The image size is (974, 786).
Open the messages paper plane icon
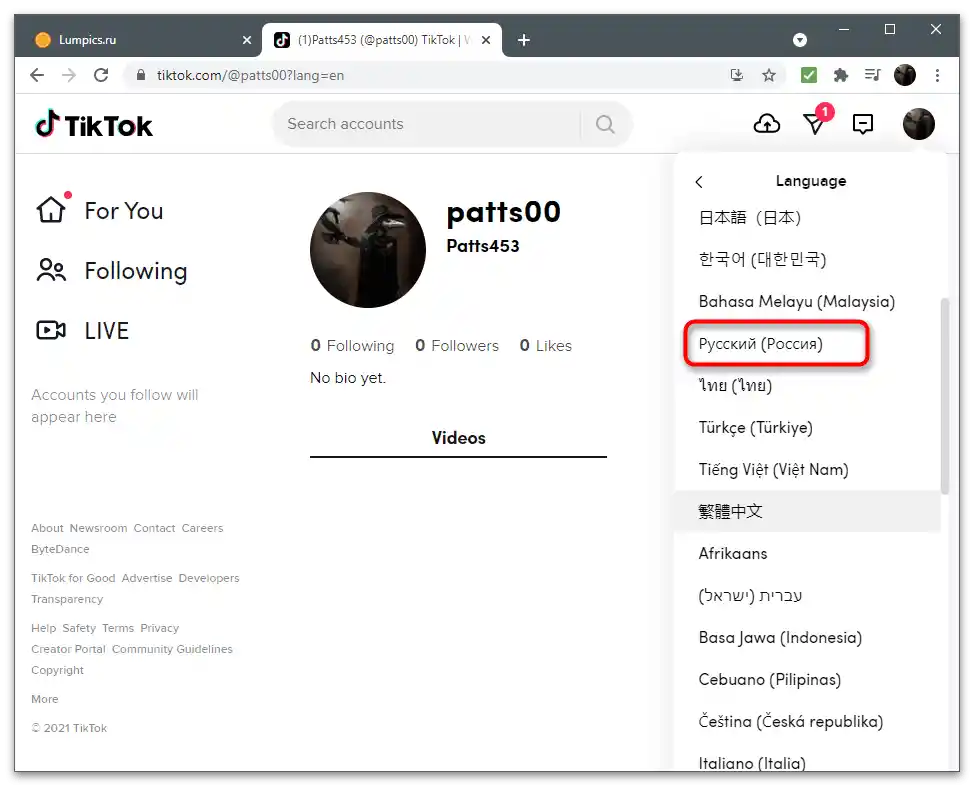coord(814,124)
